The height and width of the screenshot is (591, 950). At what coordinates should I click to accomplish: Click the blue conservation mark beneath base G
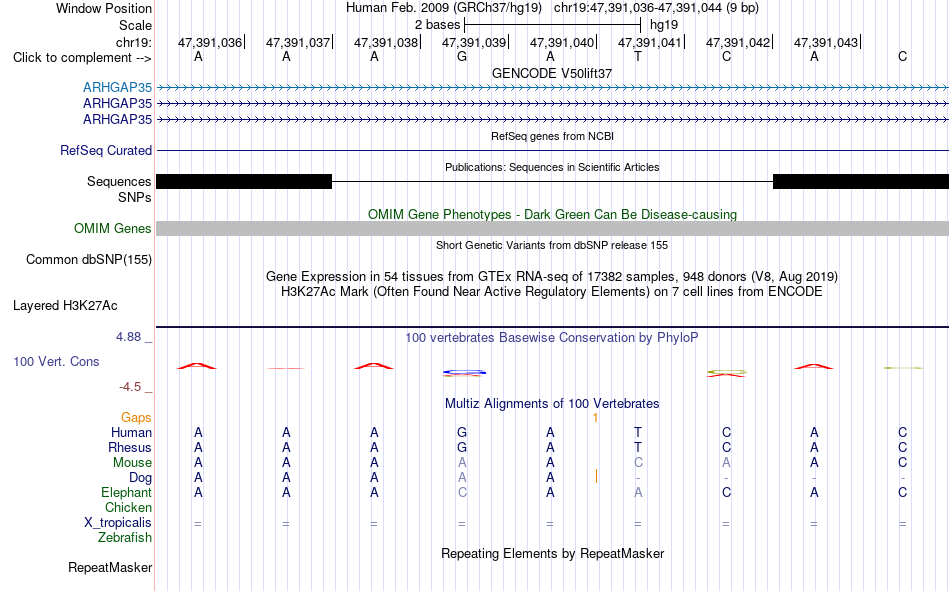click(x=464, y=372)
